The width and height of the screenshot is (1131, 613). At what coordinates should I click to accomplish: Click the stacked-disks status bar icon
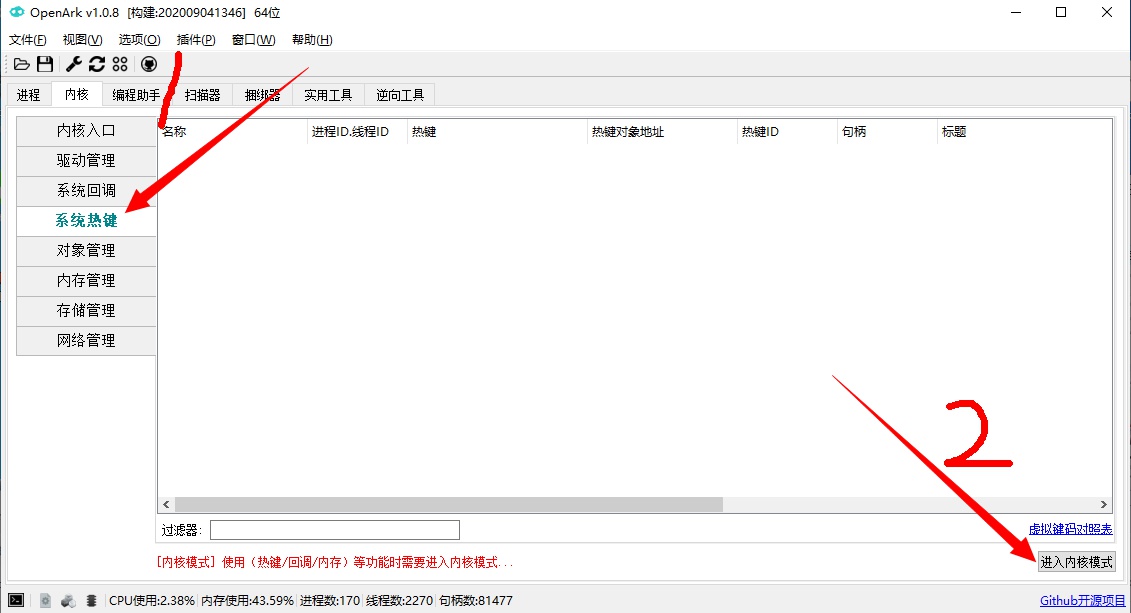pyautogui.click(x=90, y=600)
